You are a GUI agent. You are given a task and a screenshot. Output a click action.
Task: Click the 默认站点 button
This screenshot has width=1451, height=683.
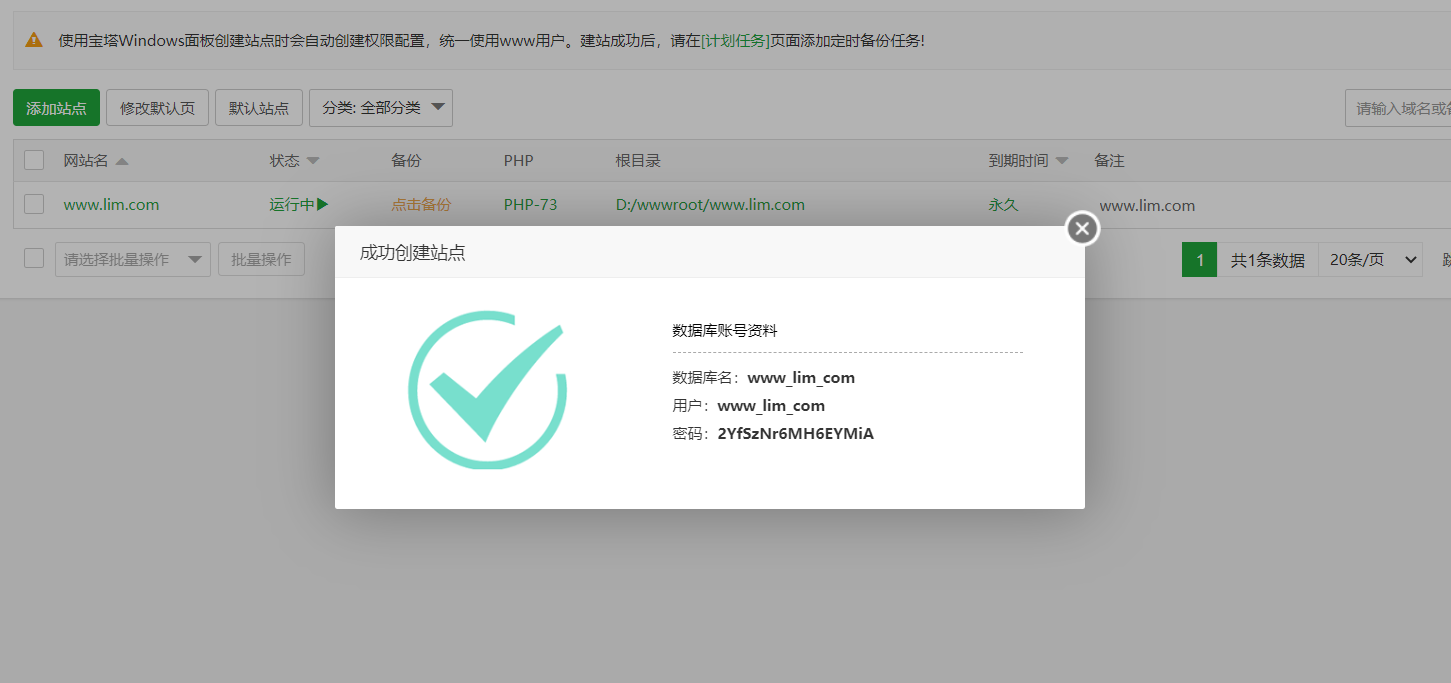pos(259,108)
